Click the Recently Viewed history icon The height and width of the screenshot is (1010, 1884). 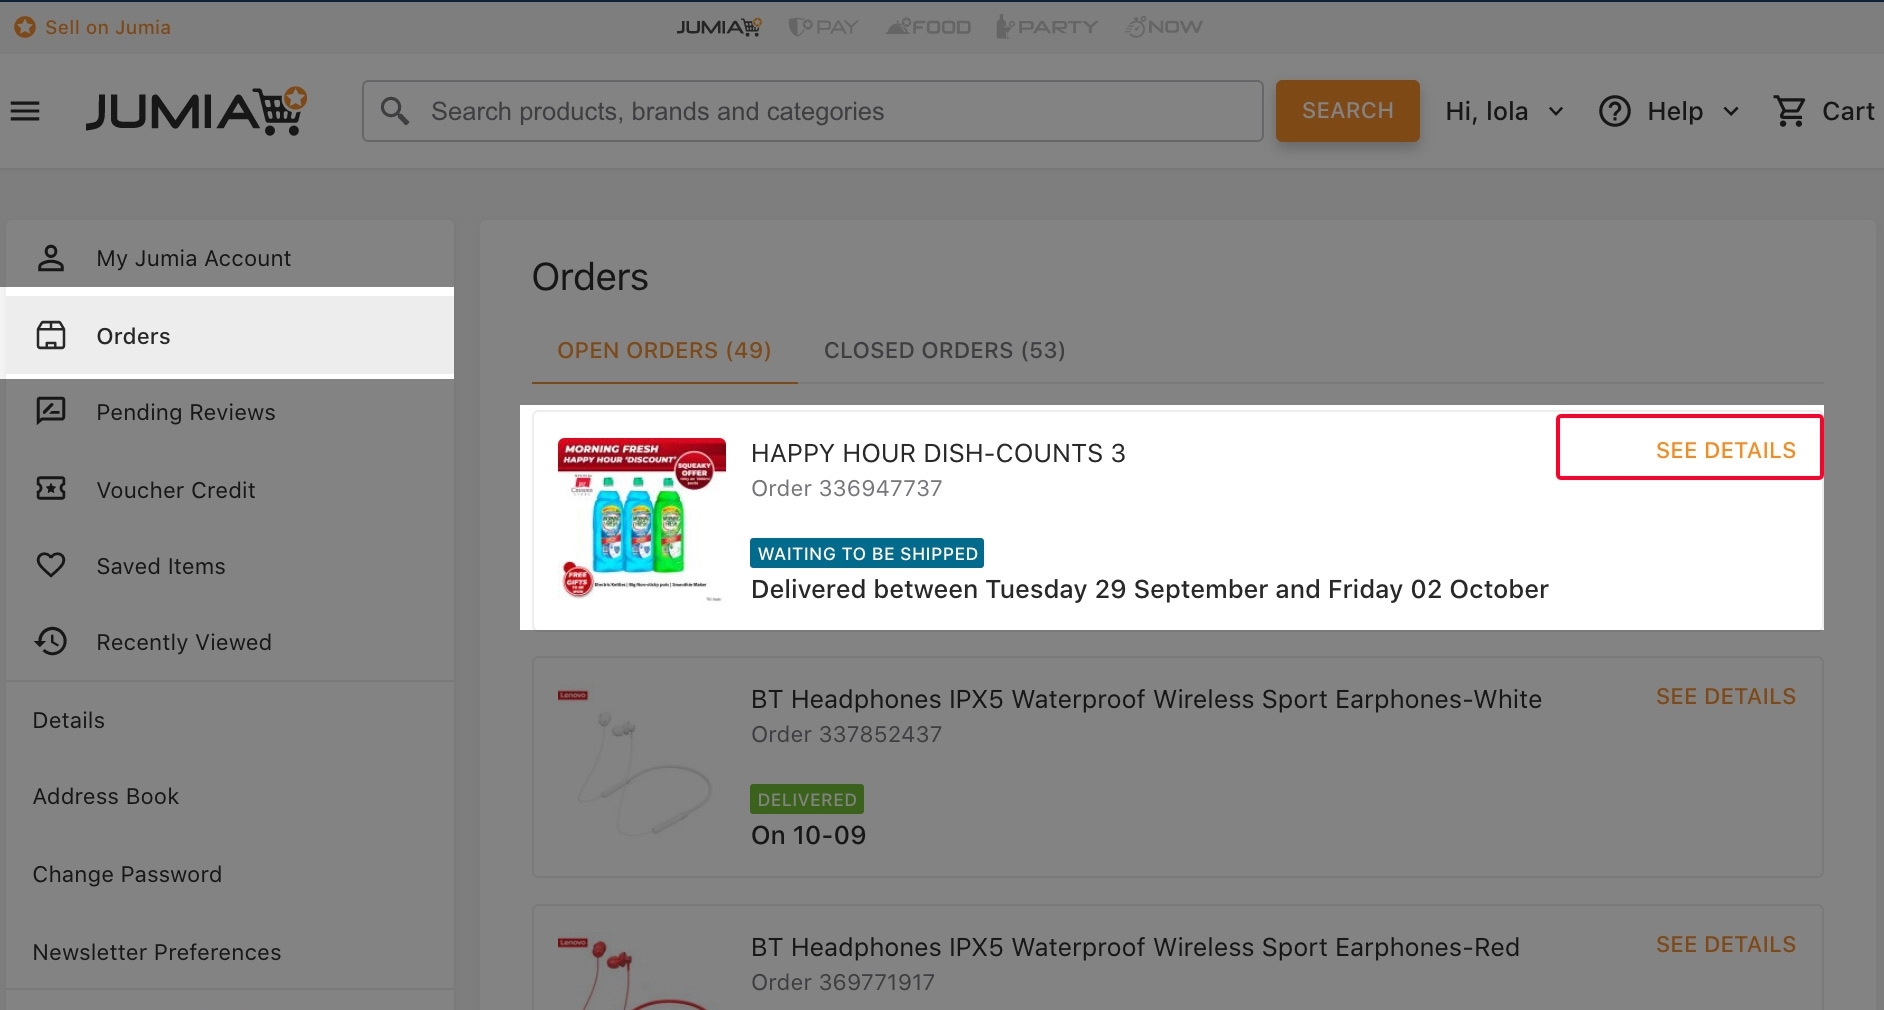pos(51,641)
